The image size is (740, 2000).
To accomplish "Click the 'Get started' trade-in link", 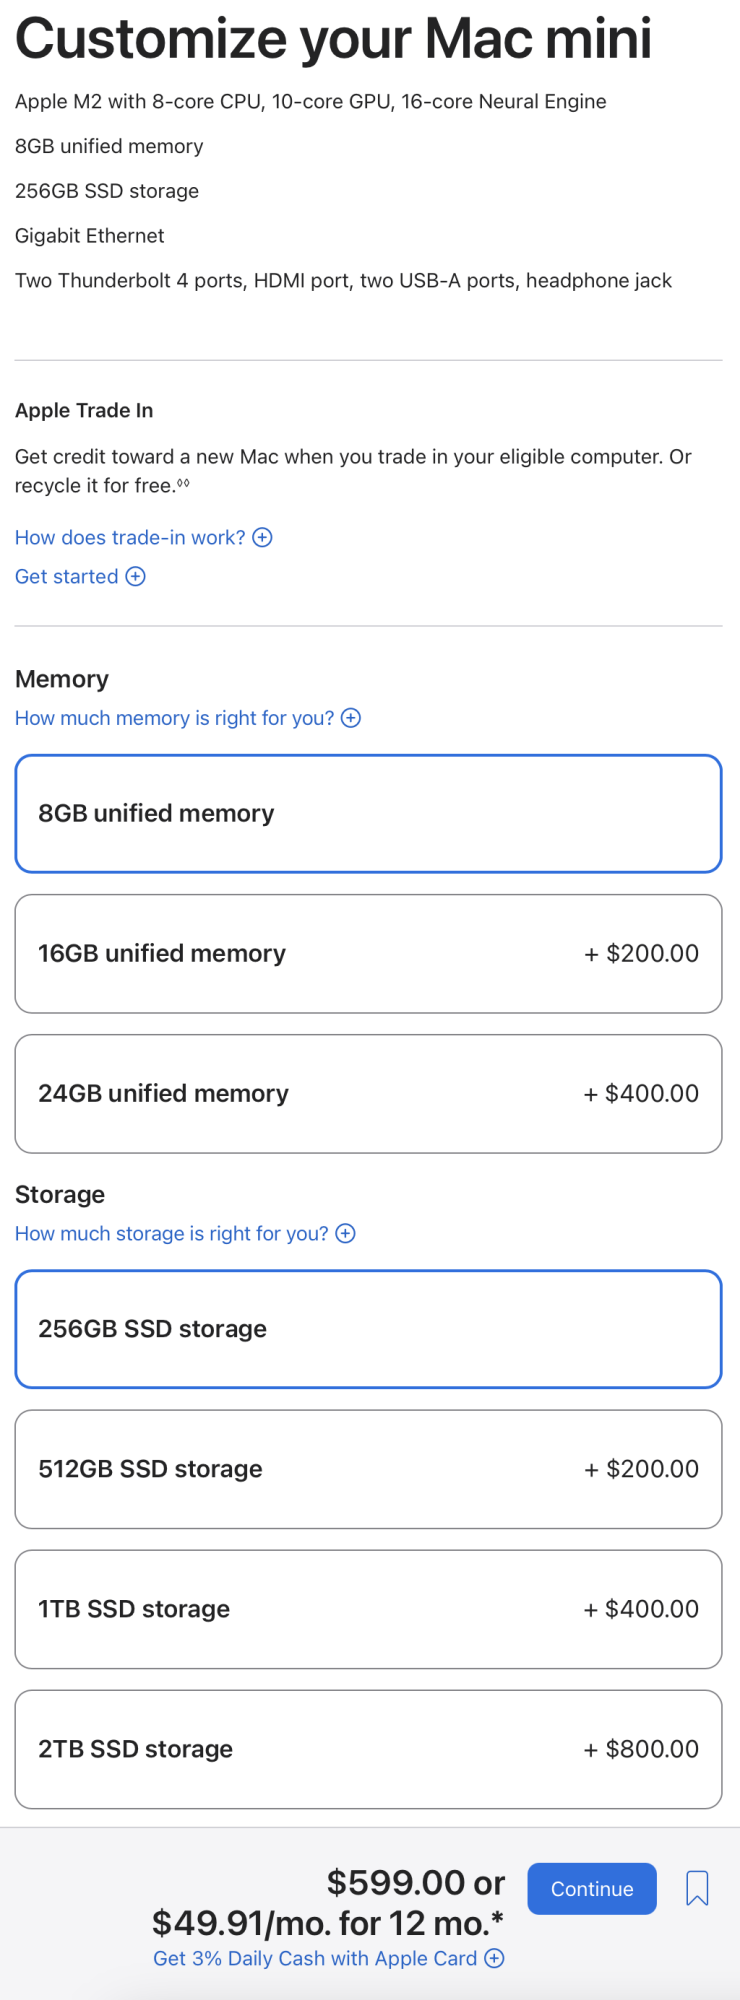I will pyautogui.click(x=67, y=577).
